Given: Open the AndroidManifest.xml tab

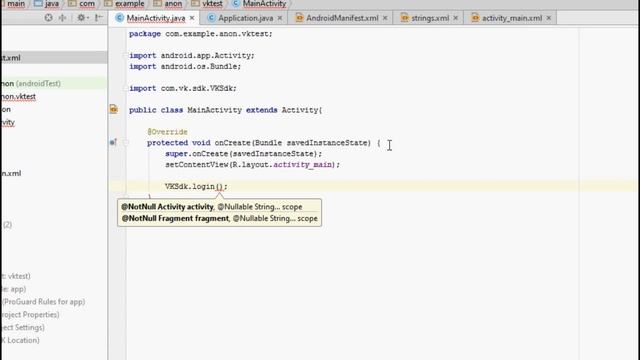Looking at the screenshot, I should click(x=342, y=18).
